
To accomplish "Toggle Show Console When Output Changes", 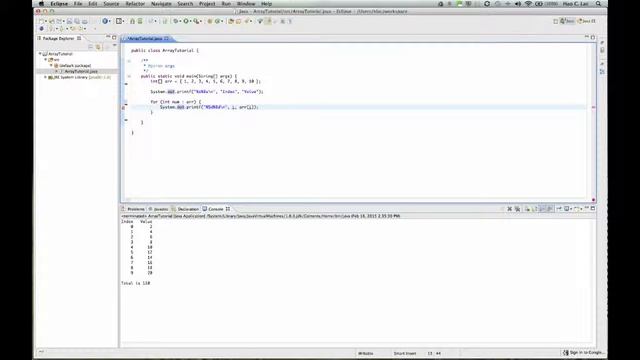I will [x=542, y=209].
